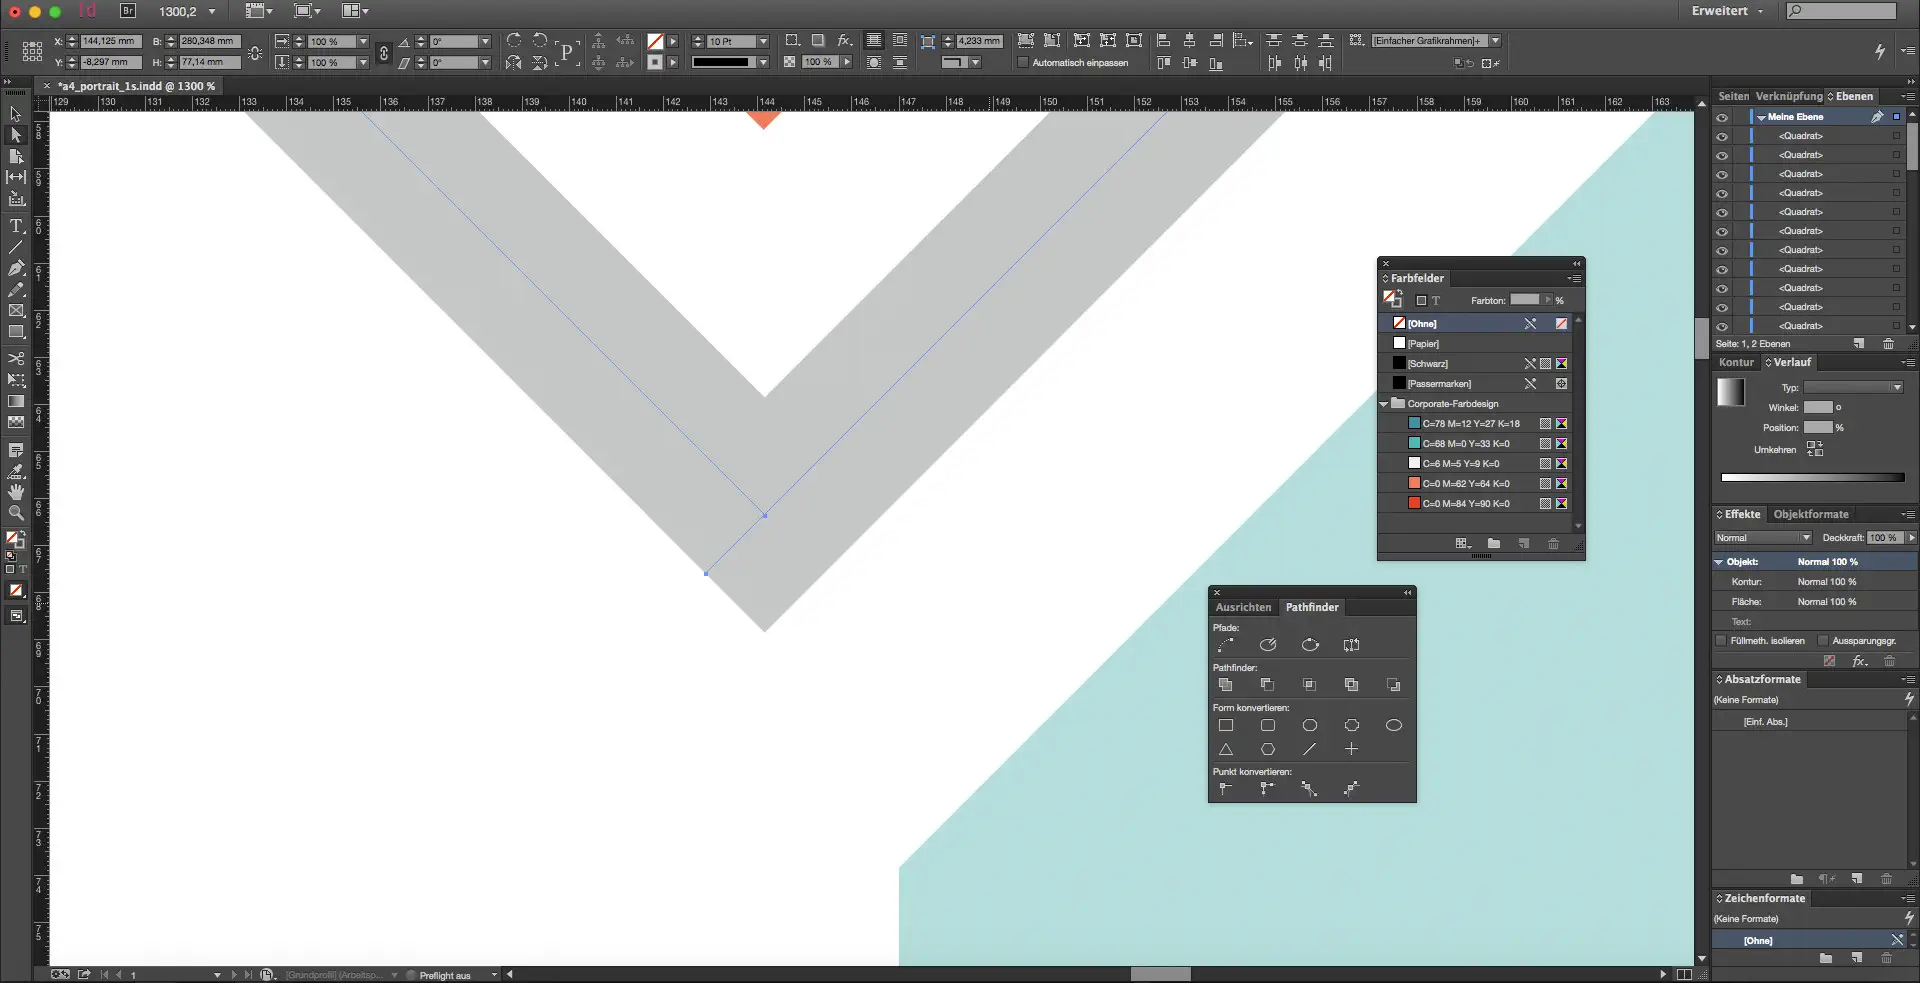Screen dimensions: 1920x983
Task: Click the Umkehren reverse gradient button
Action: (x=1815, y=450)
